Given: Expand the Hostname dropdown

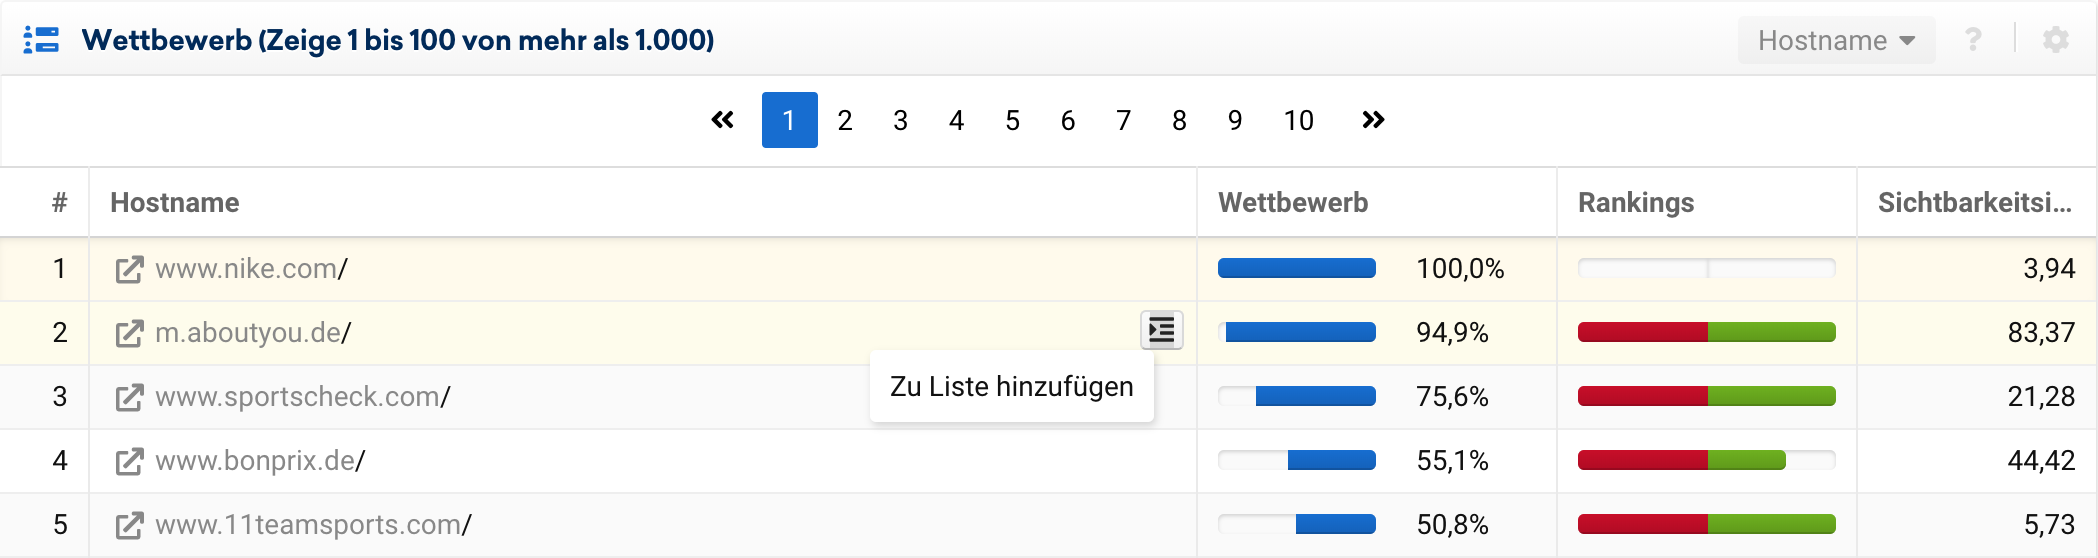Looking at the screenshot, I should click(x=1836, y=40).
